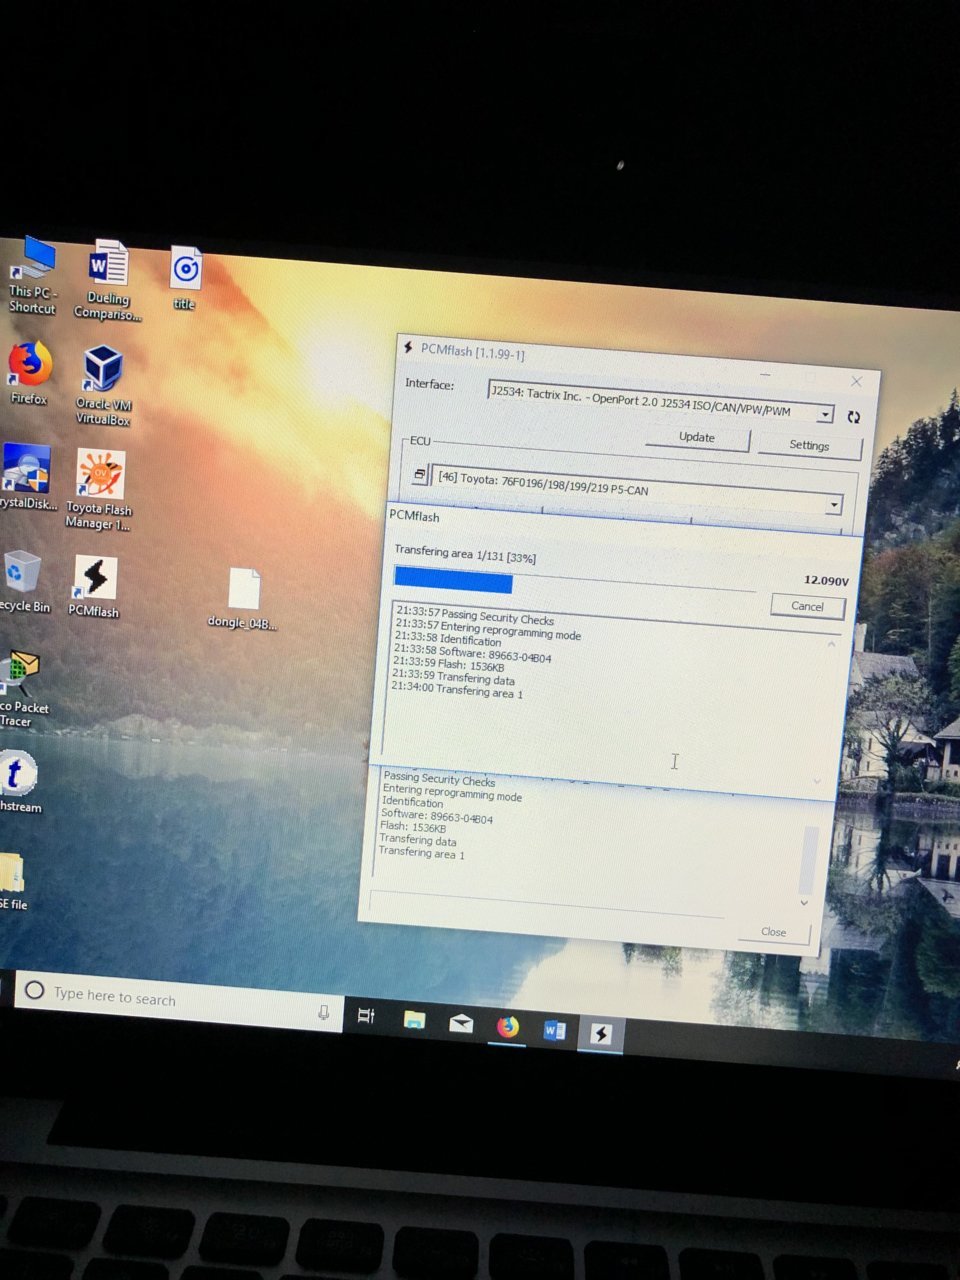960x1280 pixels.
Task: Close the PCMflash main window
Action: [x=856, y=381]
